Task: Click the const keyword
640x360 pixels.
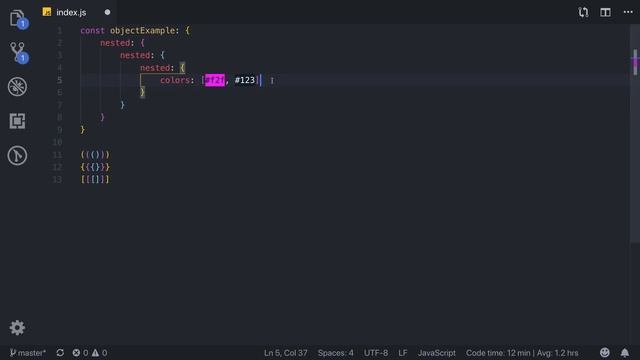Action: [92, 31]
